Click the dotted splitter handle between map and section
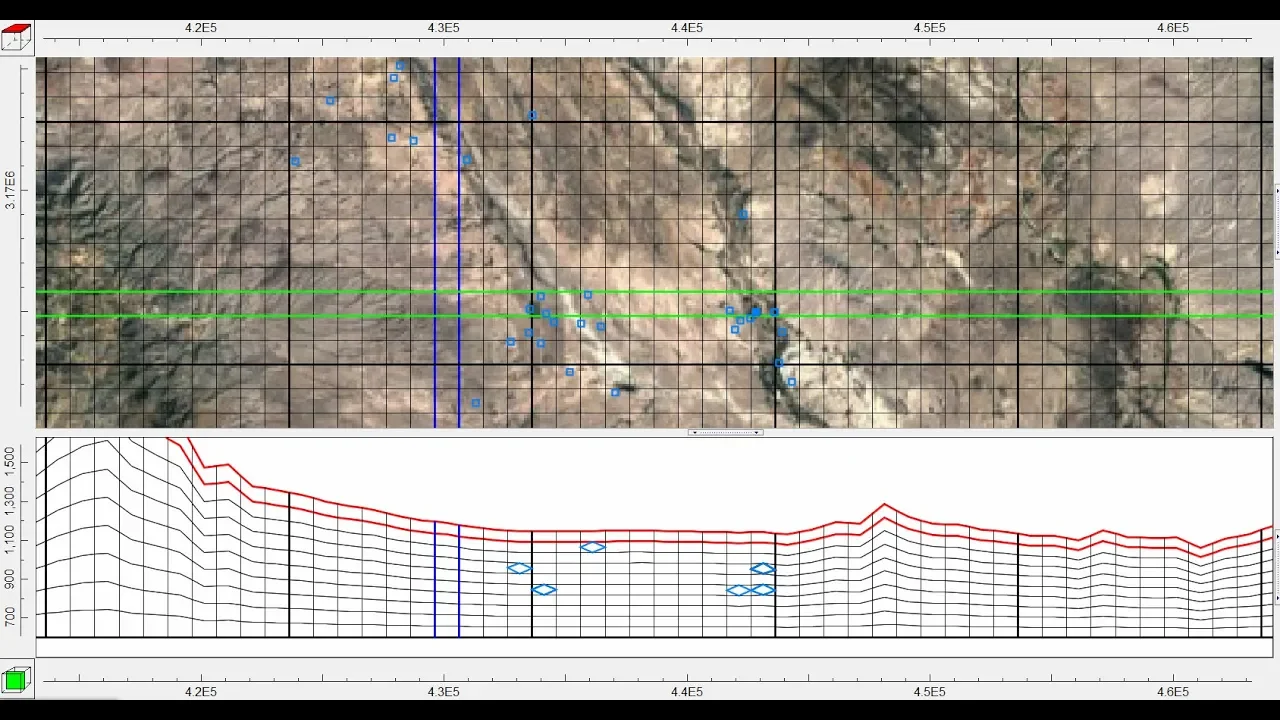1280x720 pixels. (x=725, y=432)
